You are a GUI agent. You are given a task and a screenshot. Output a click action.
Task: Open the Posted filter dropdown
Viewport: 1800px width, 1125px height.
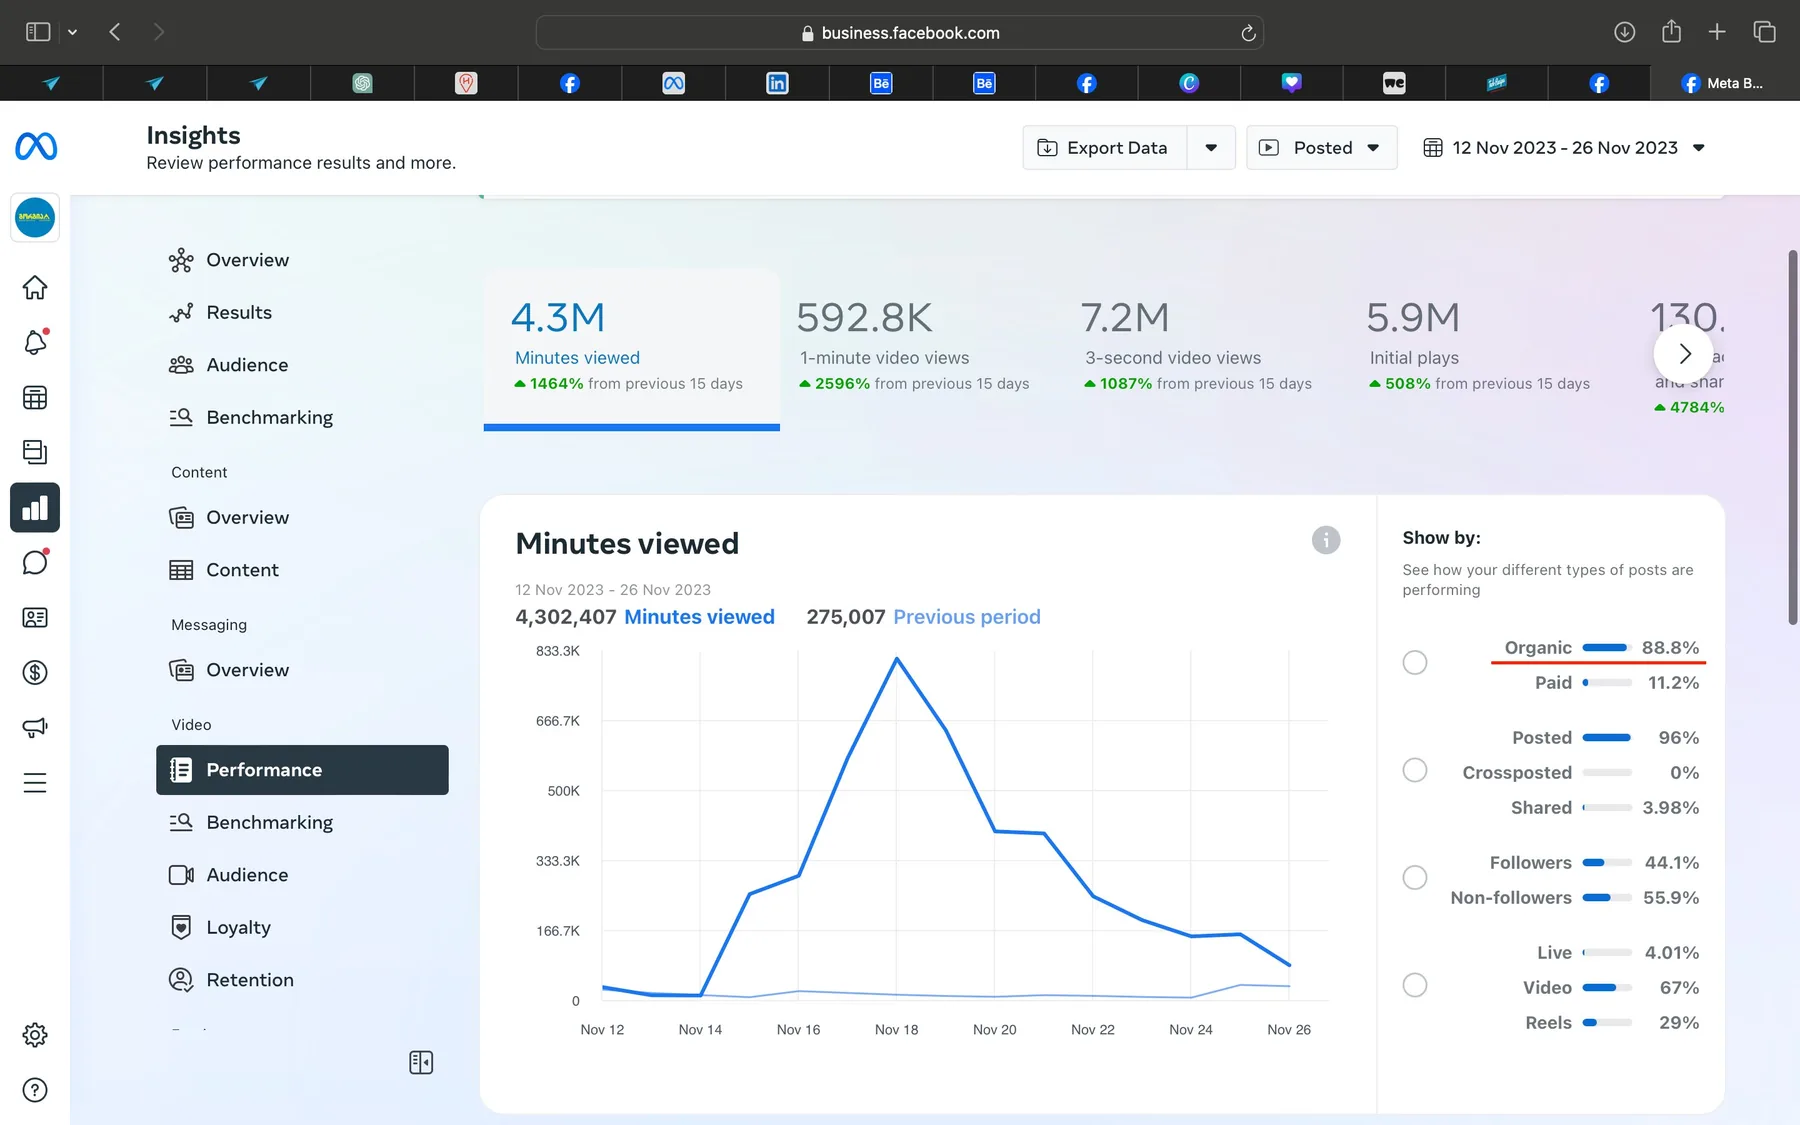pos(1321,148)
